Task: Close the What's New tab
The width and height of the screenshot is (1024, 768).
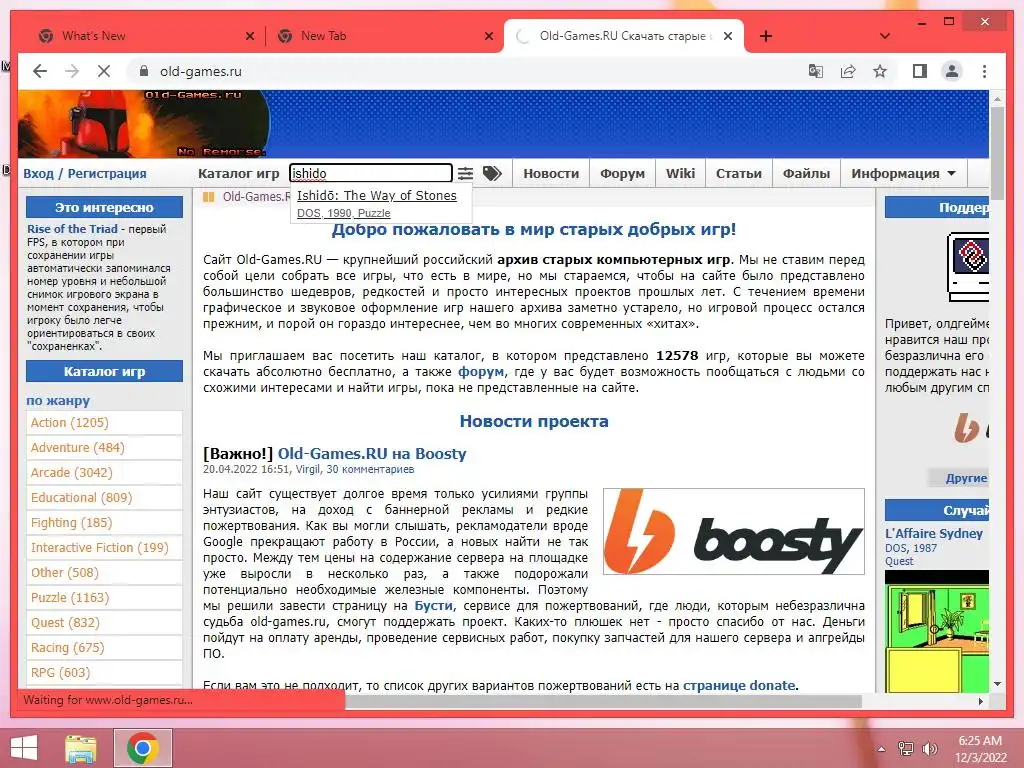Action: (x=250, y=36)
